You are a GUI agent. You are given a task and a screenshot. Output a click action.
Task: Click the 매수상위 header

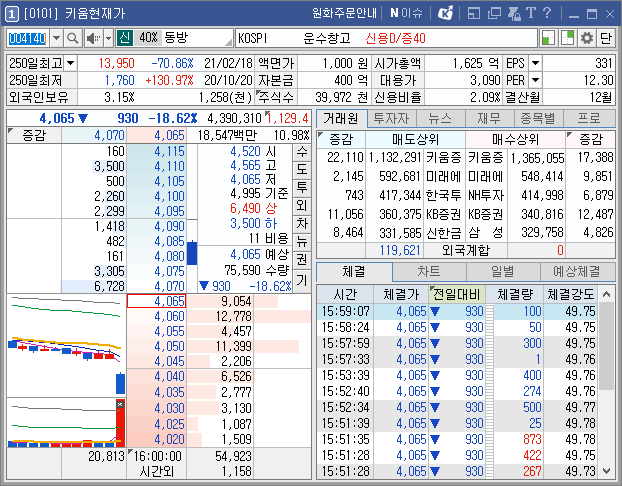[x=515, y=139]
